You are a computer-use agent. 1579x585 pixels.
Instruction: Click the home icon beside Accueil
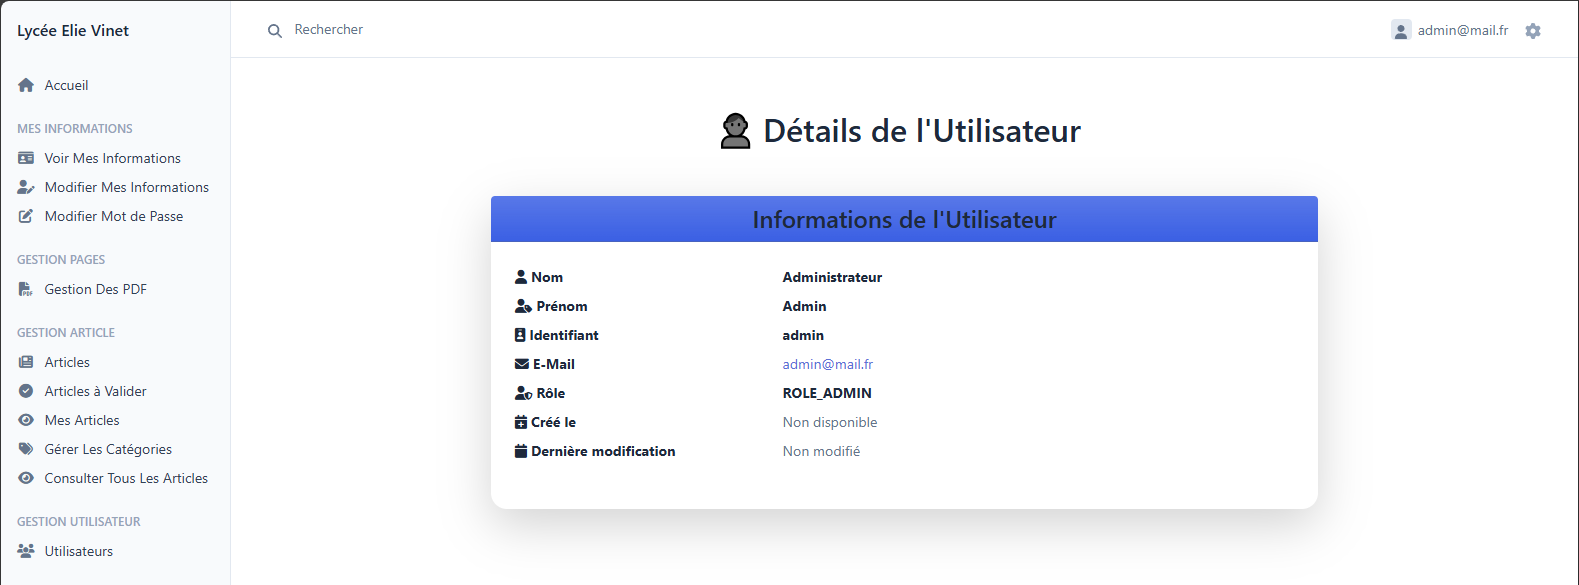click(x=26, y=85)
